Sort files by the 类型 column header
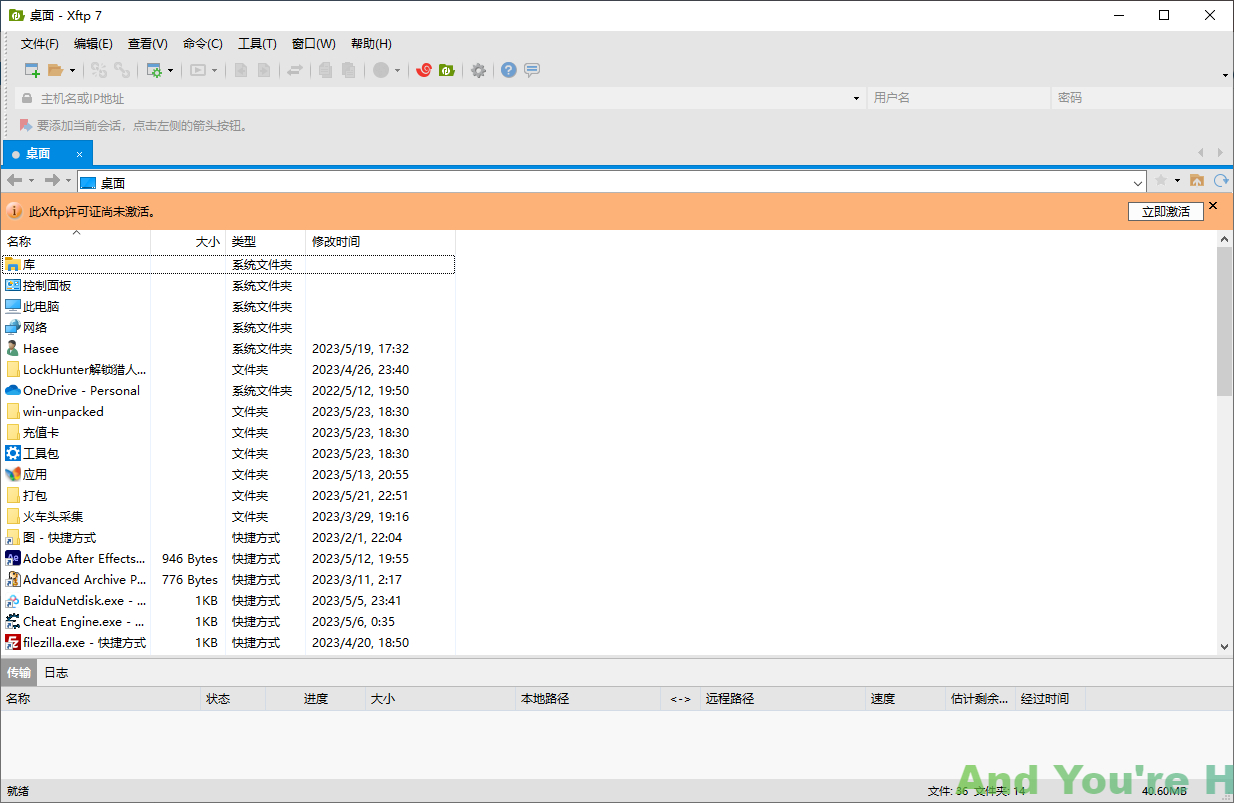Screen dimensions: 1234x803 click(266, 242)
